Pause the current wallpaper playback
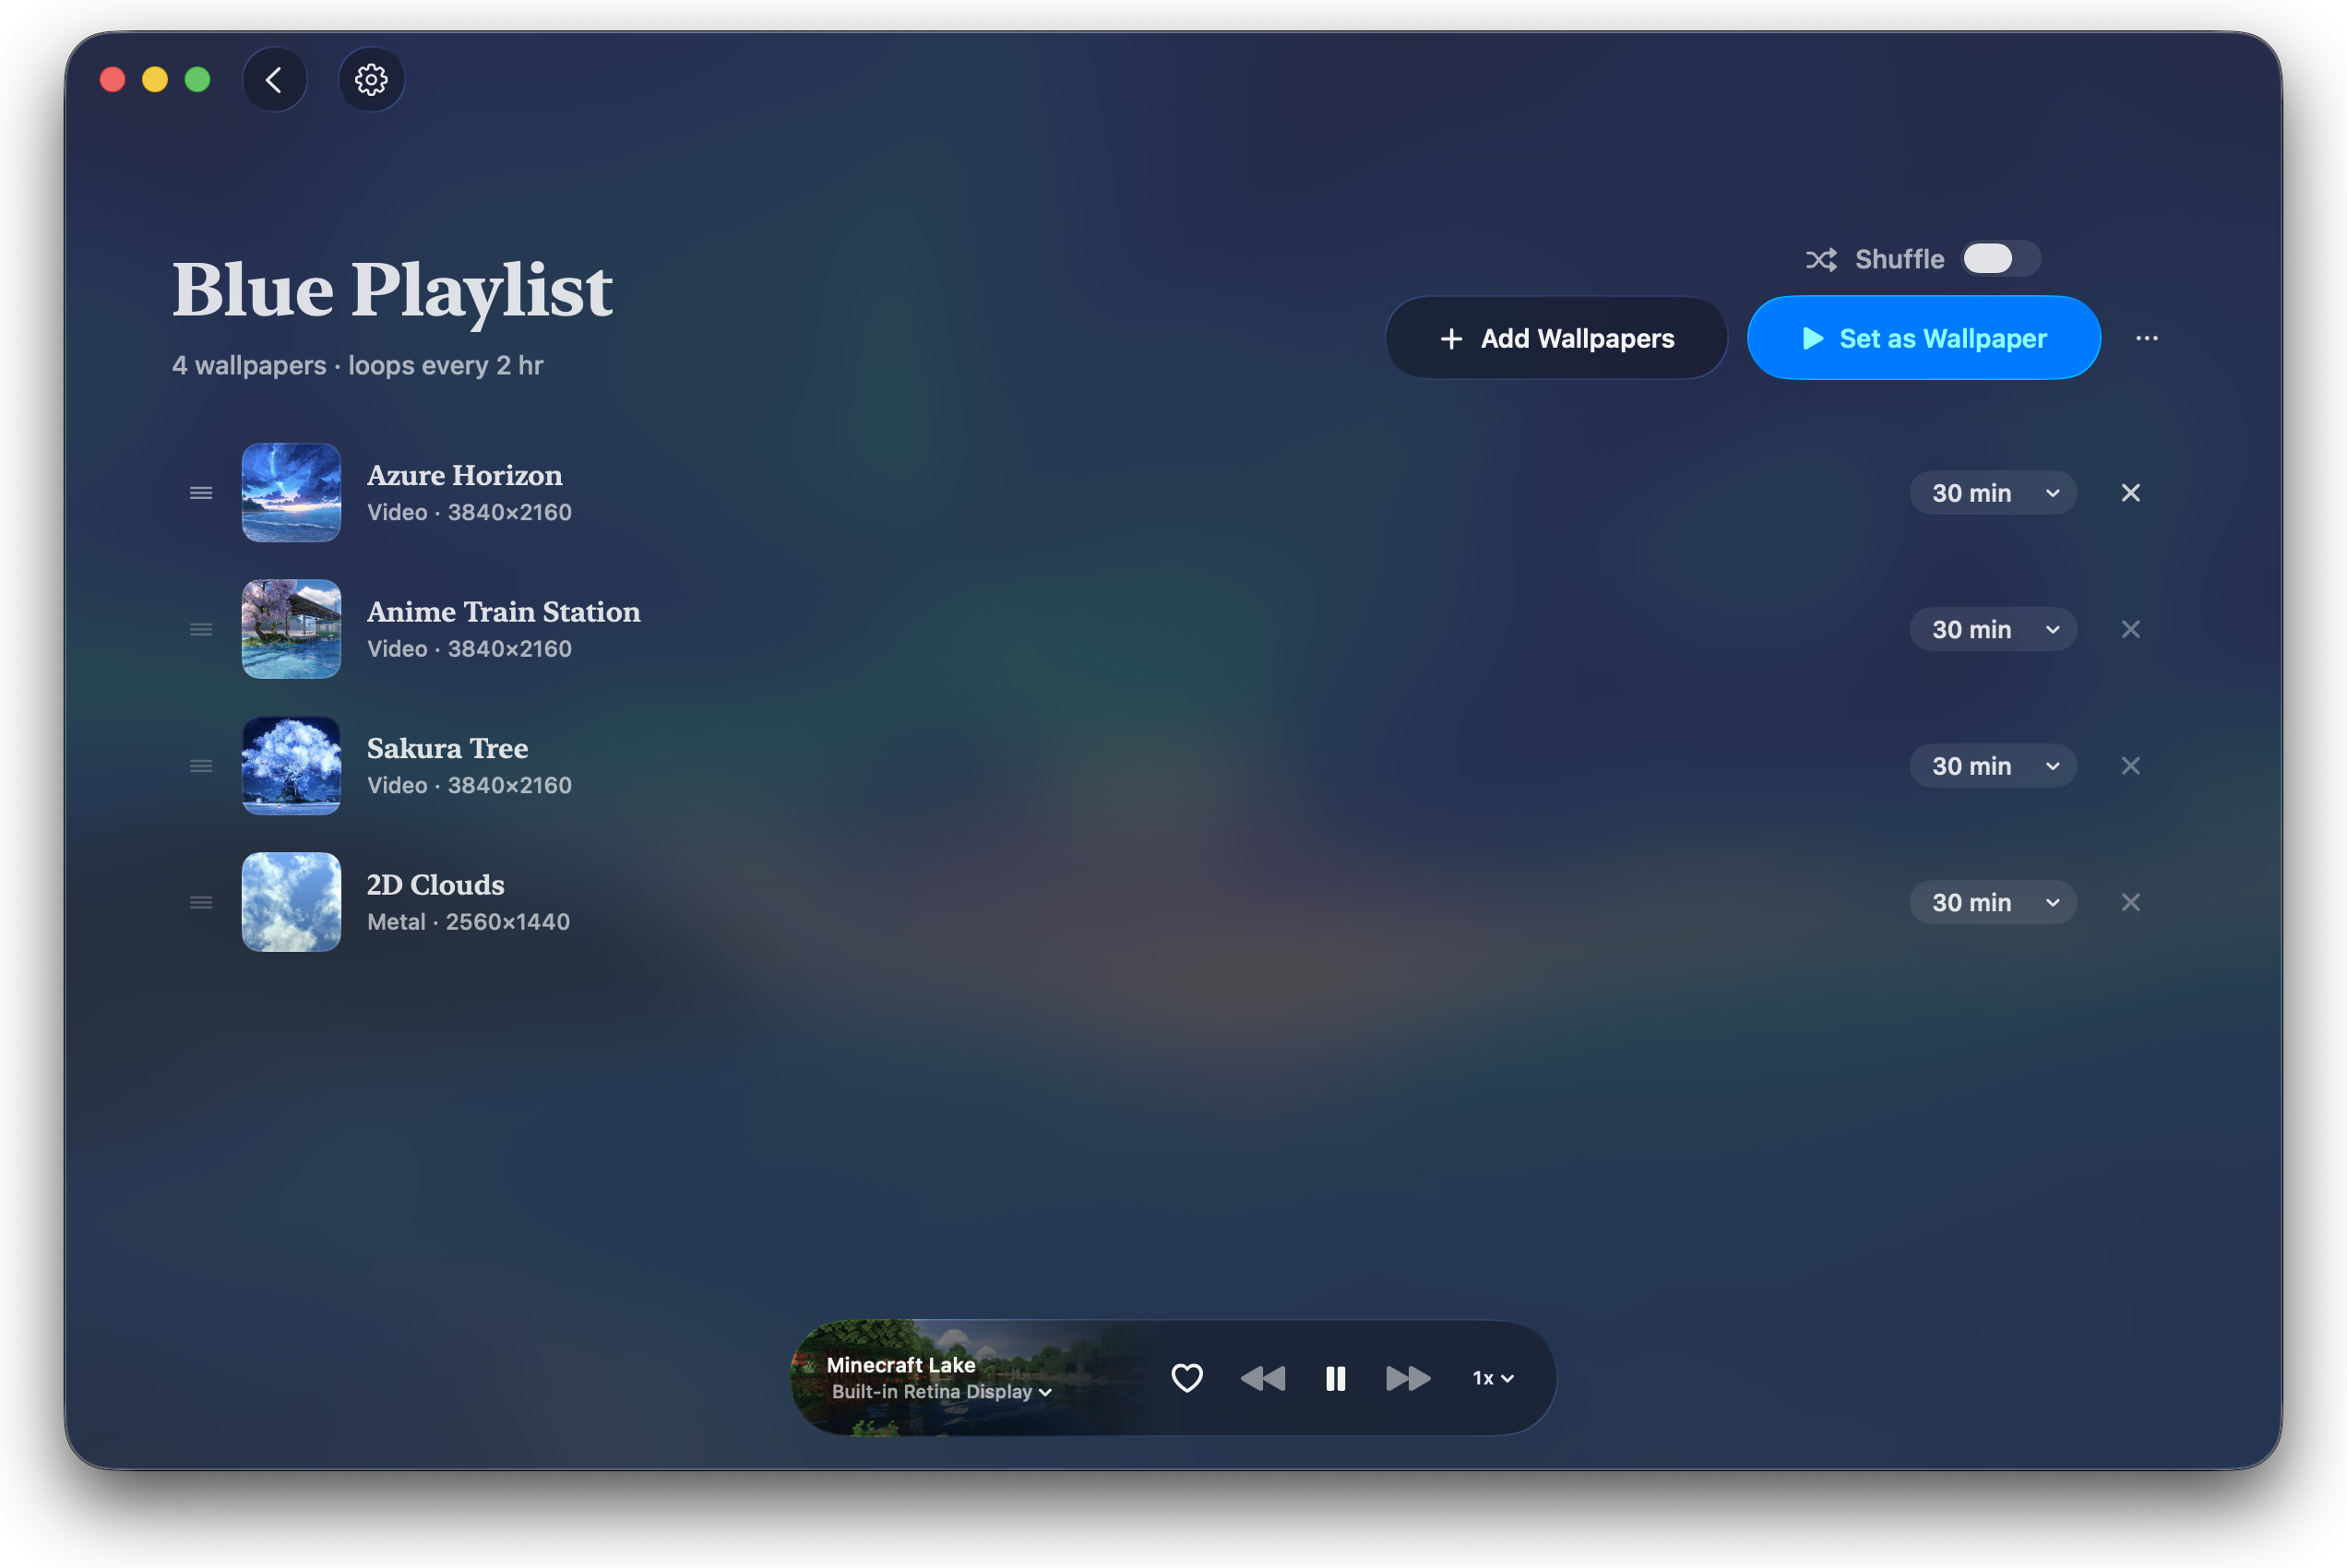The height and width of the screenshot is (1568, 2347). pyautogui.click(x=1335, y=1378)
